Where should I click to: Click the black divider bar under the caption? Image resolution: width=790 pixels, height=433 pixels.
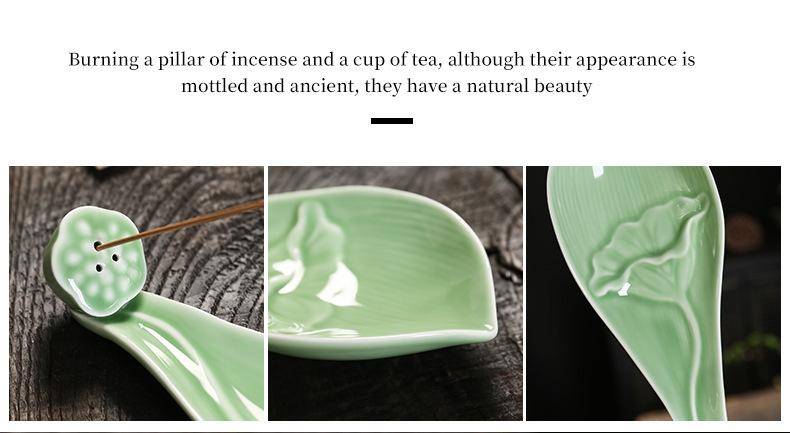[x=392, y=121]
